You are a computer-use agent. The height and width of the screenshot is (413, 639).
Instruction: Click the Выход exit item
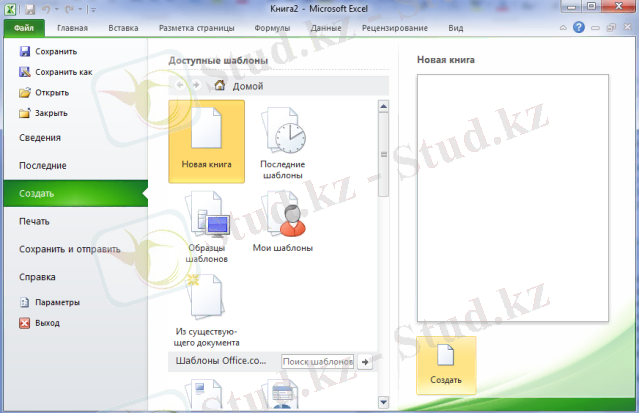(x=47, y=323)
